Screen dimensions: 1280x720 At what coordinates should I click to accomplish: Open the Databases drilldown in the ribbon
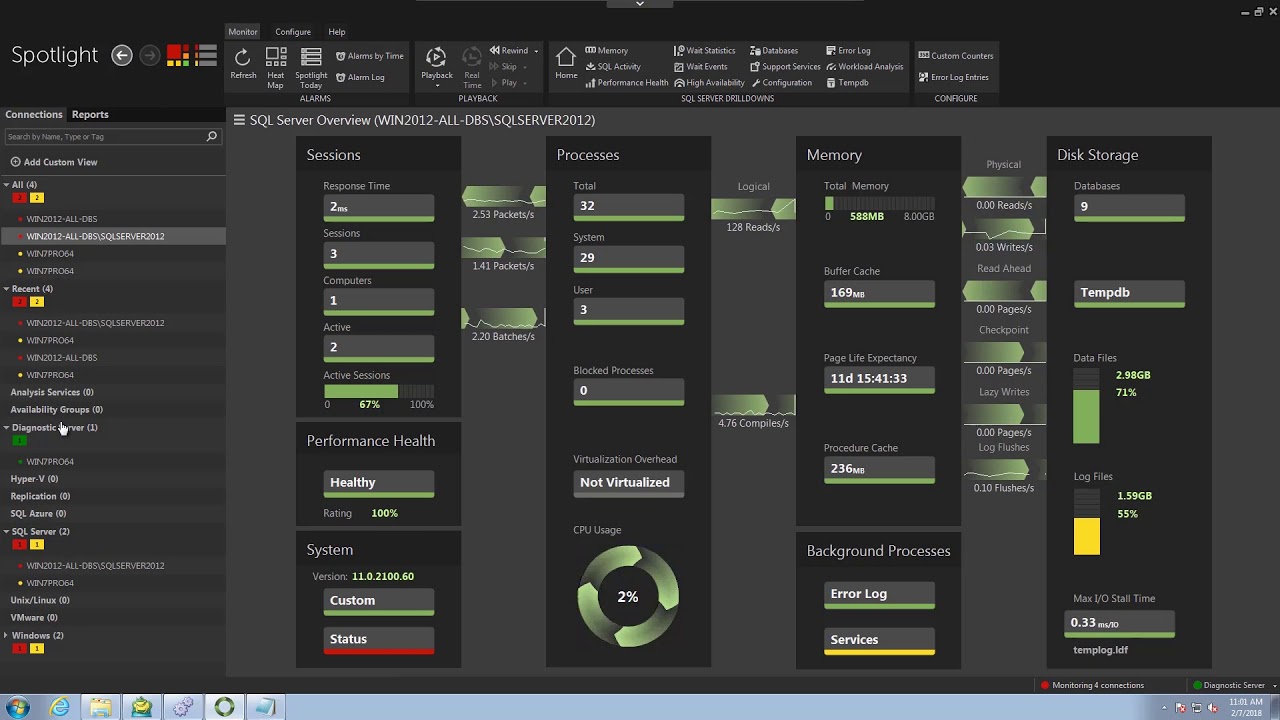(774, 51)
